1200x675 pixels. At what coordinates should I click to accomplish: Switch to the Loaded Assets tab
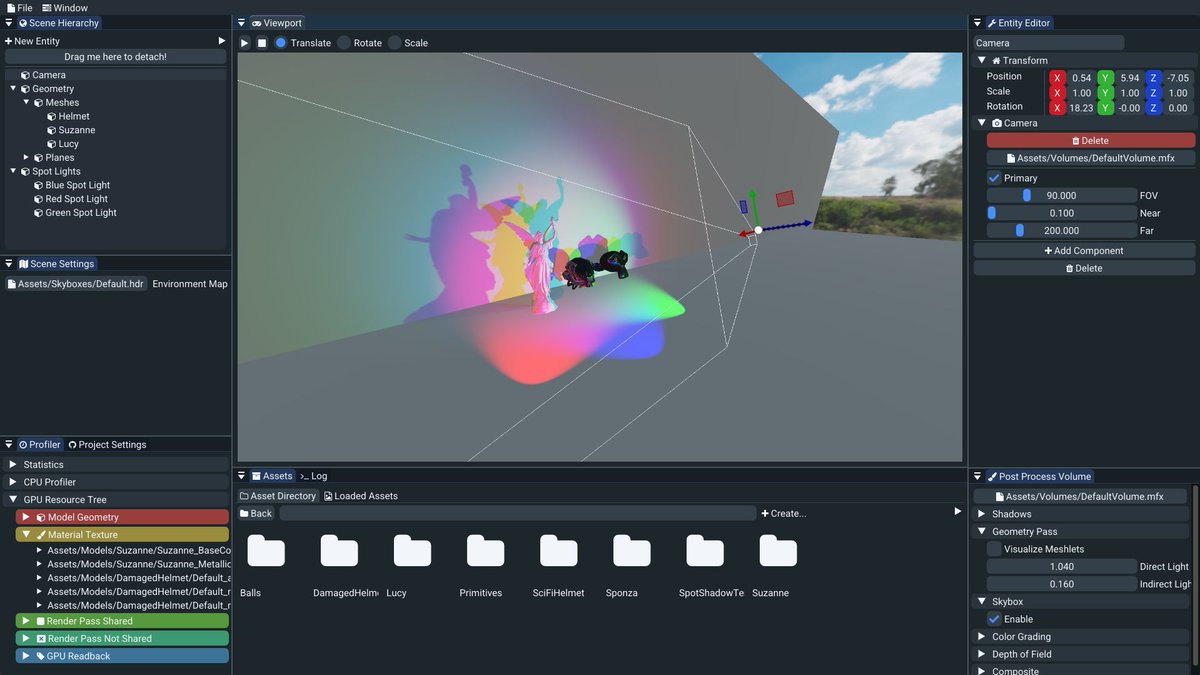pos(360,496)
